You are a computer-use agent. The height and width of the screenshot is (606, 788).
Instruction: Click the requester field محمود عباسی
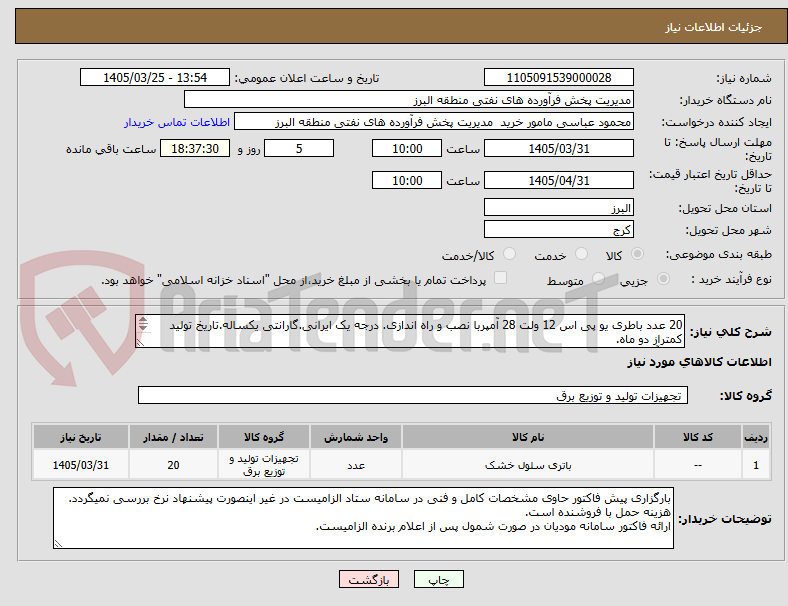pos(434,122)
